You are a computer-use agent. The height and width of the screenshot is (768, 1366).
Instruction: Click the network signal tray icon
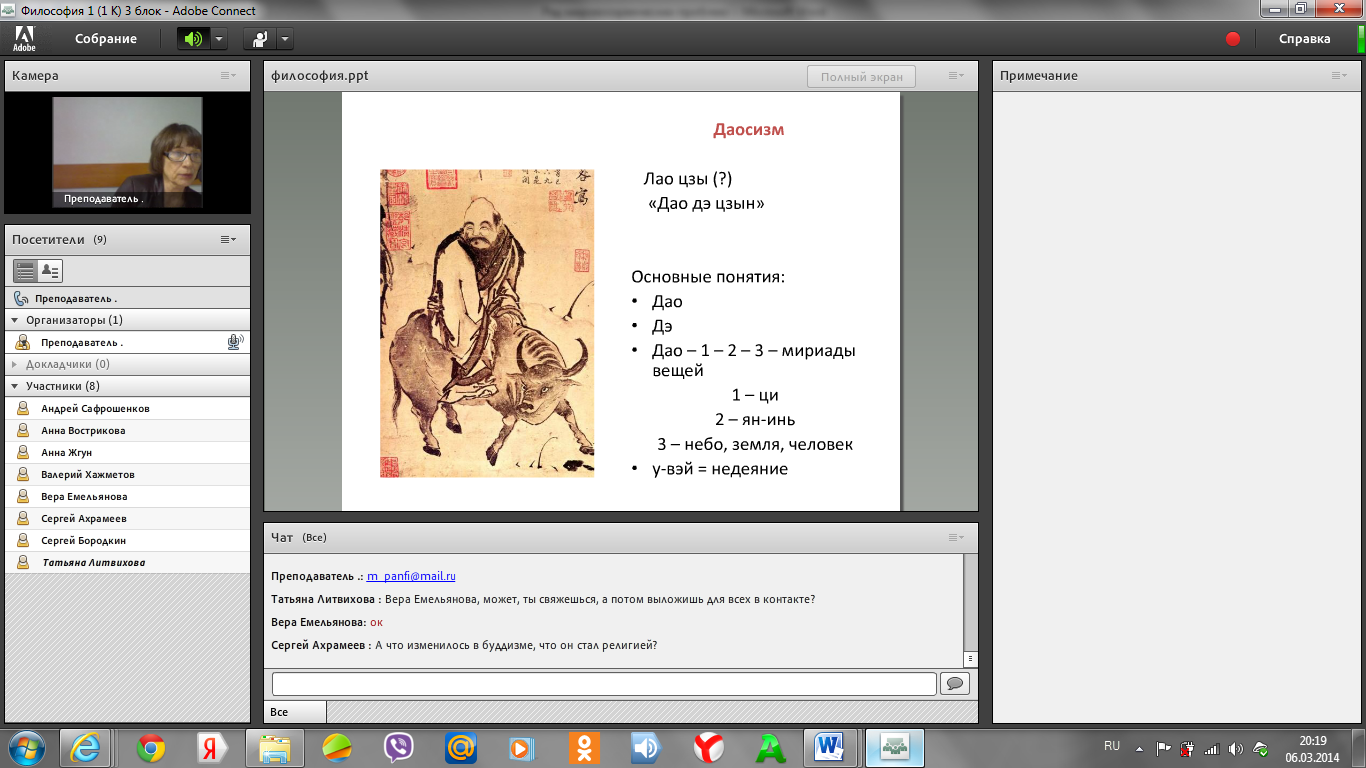(x=1212, y=748)
